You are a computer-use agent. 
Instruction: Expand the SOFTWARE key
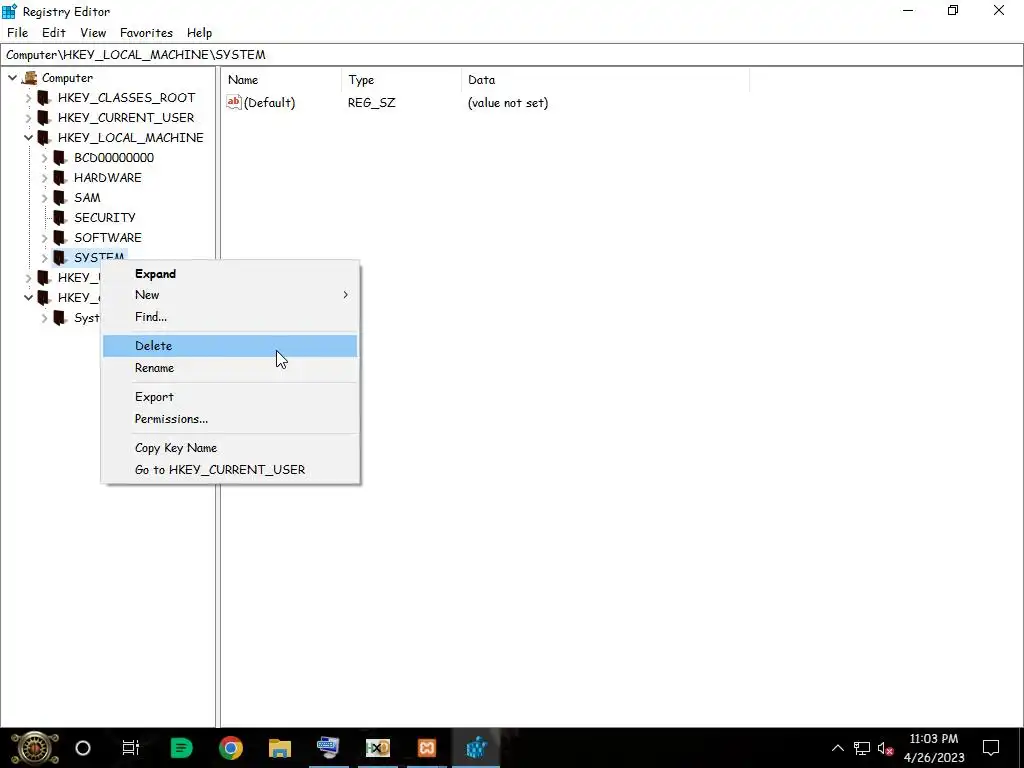44,238
